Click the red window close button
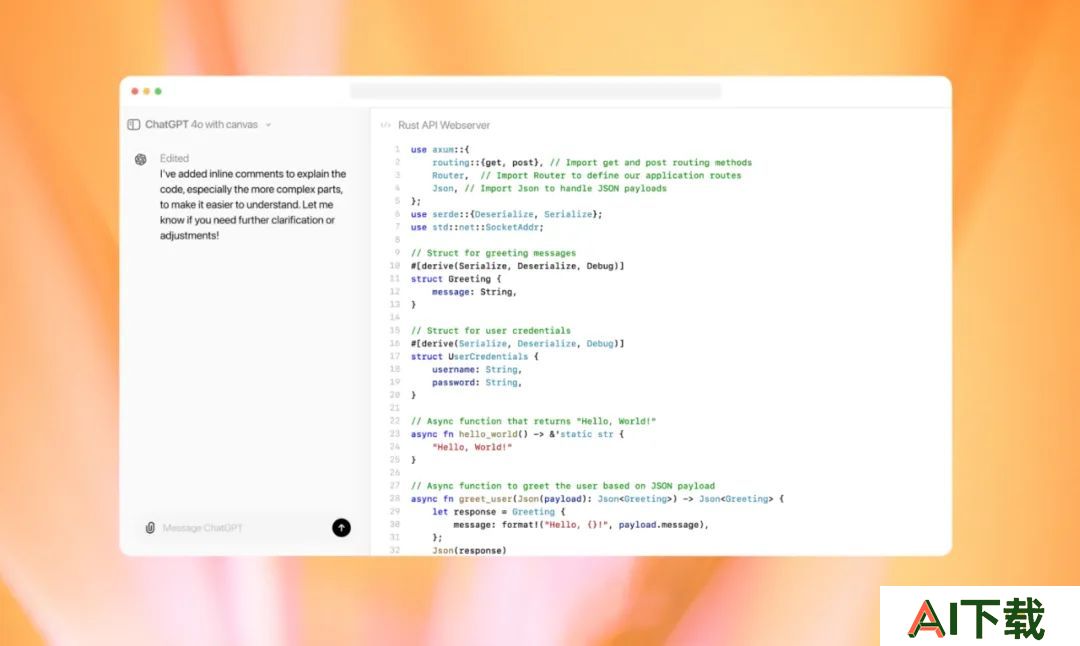The image size is (1080, 646). 135,91
